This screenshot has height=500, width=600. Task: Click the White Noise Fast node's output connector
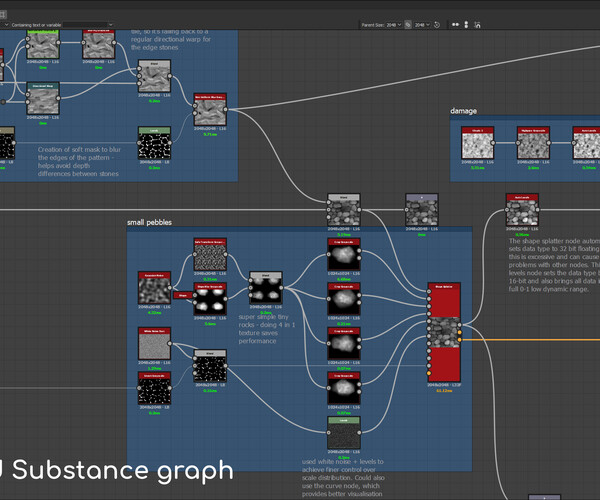pyautogui.click(x=170, y=344)
